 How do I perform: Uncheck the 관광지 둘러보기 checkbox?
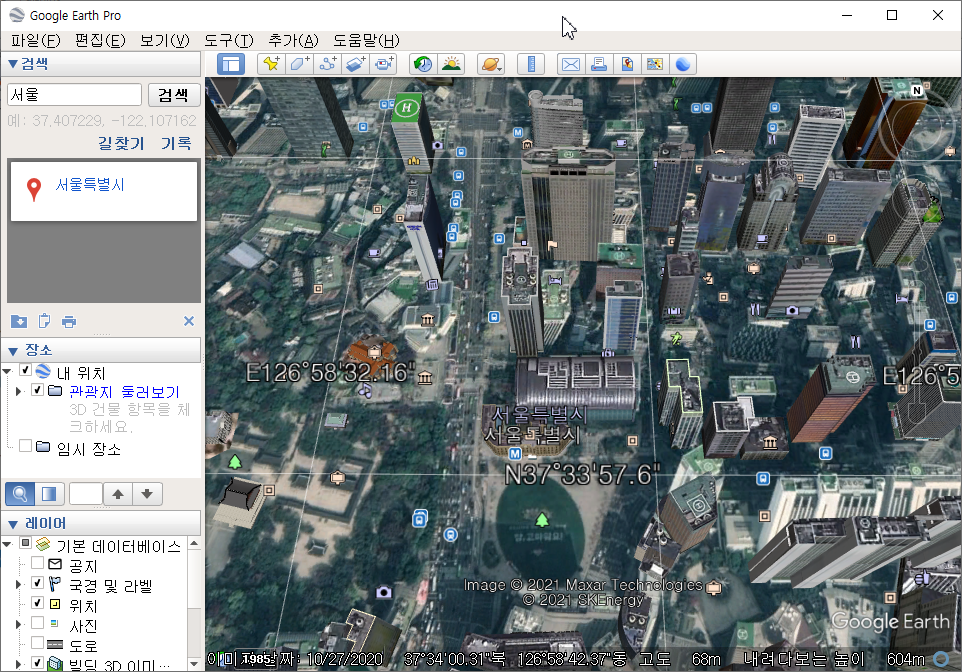pyautogui.click(x=37, y=390)
